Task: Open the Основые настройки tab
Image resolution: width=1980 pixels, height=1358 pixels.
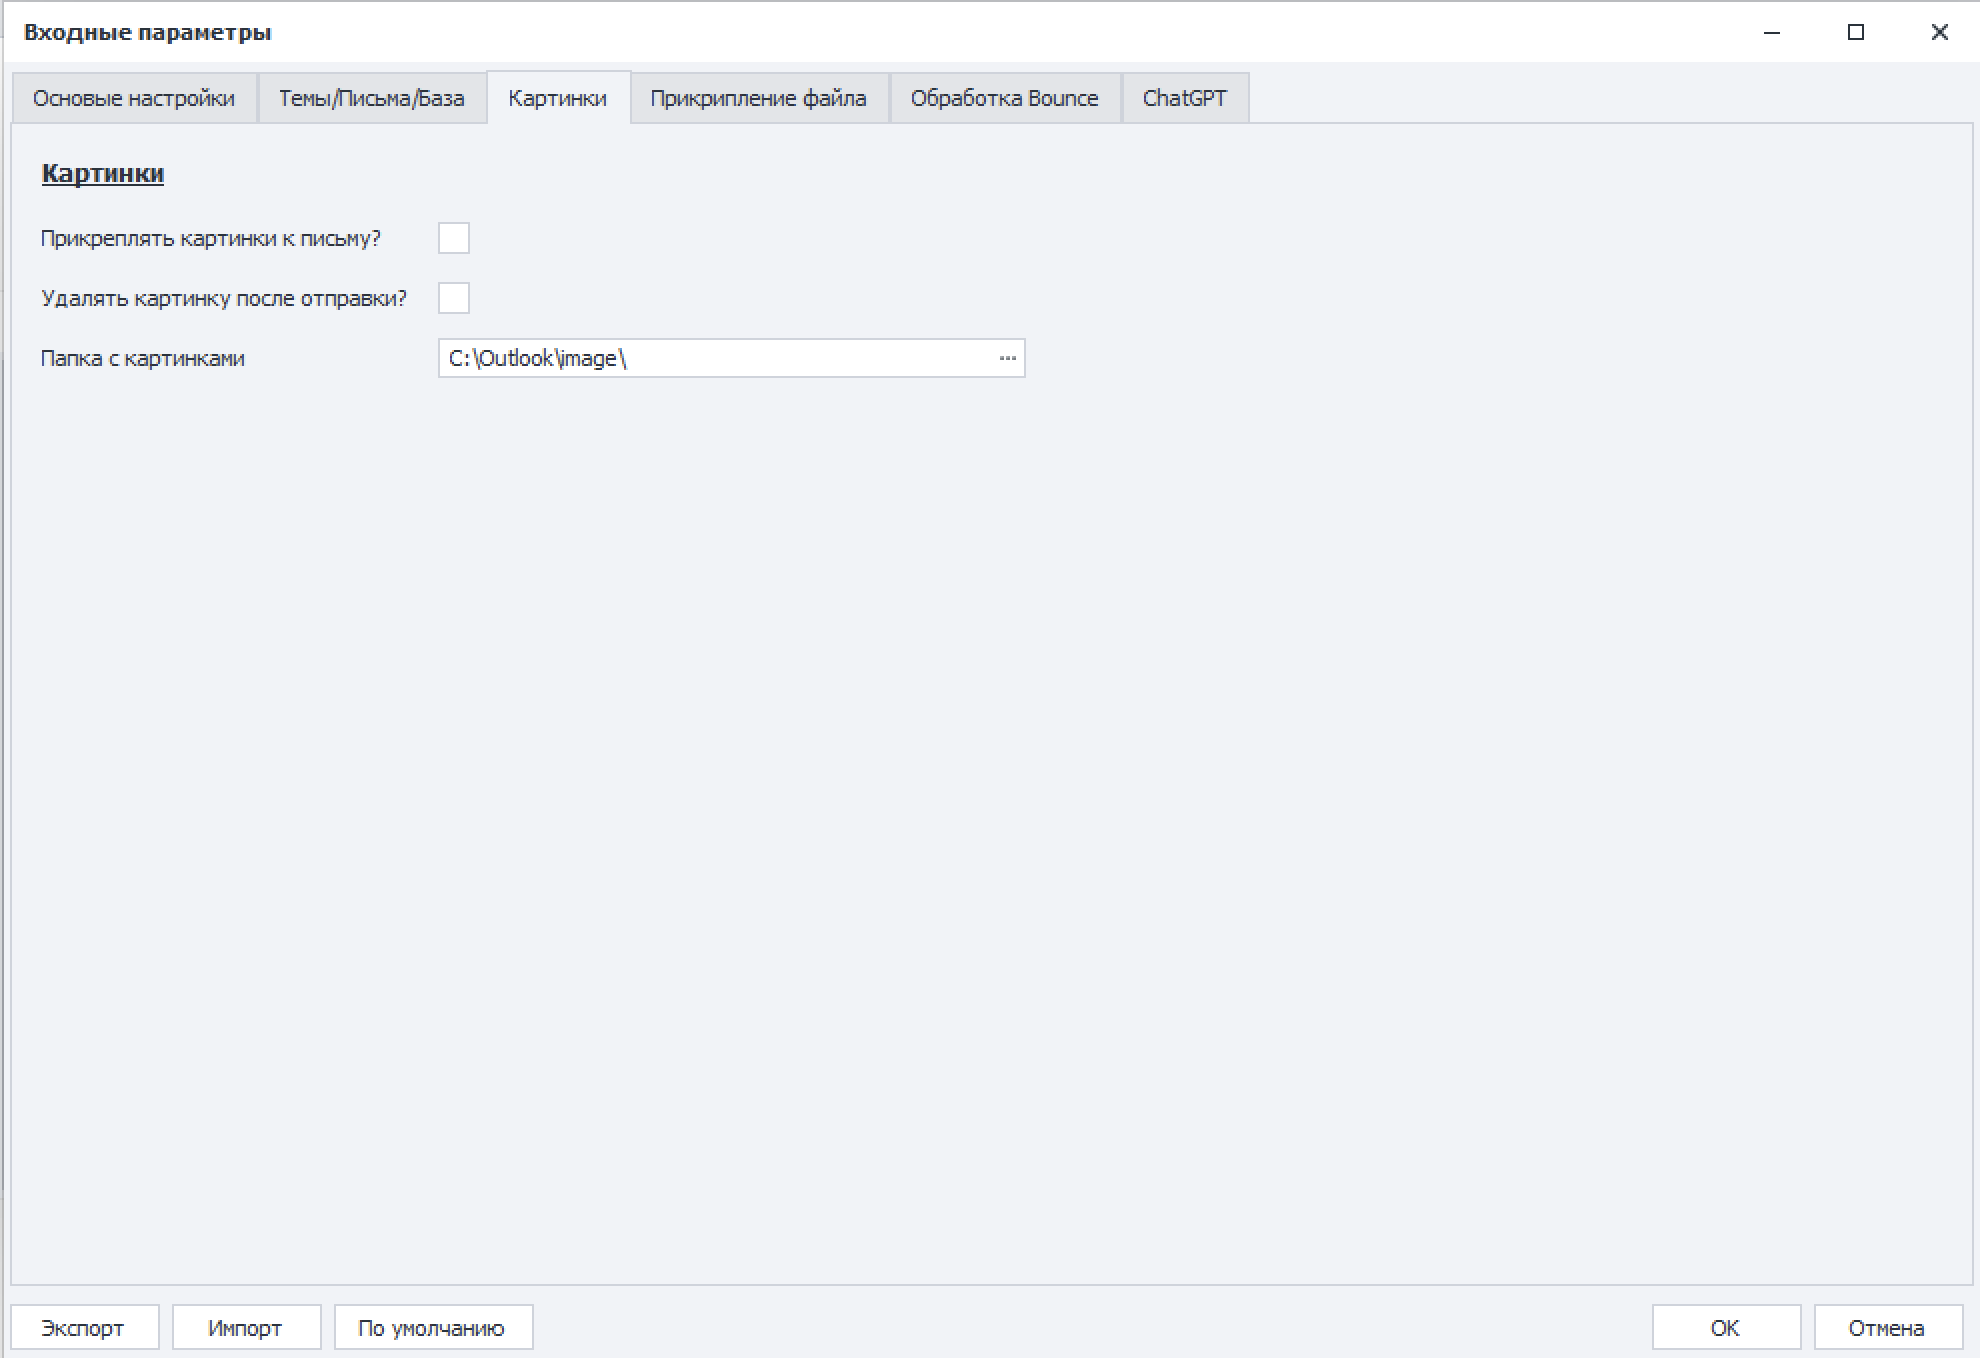Action: click(134, 98)
